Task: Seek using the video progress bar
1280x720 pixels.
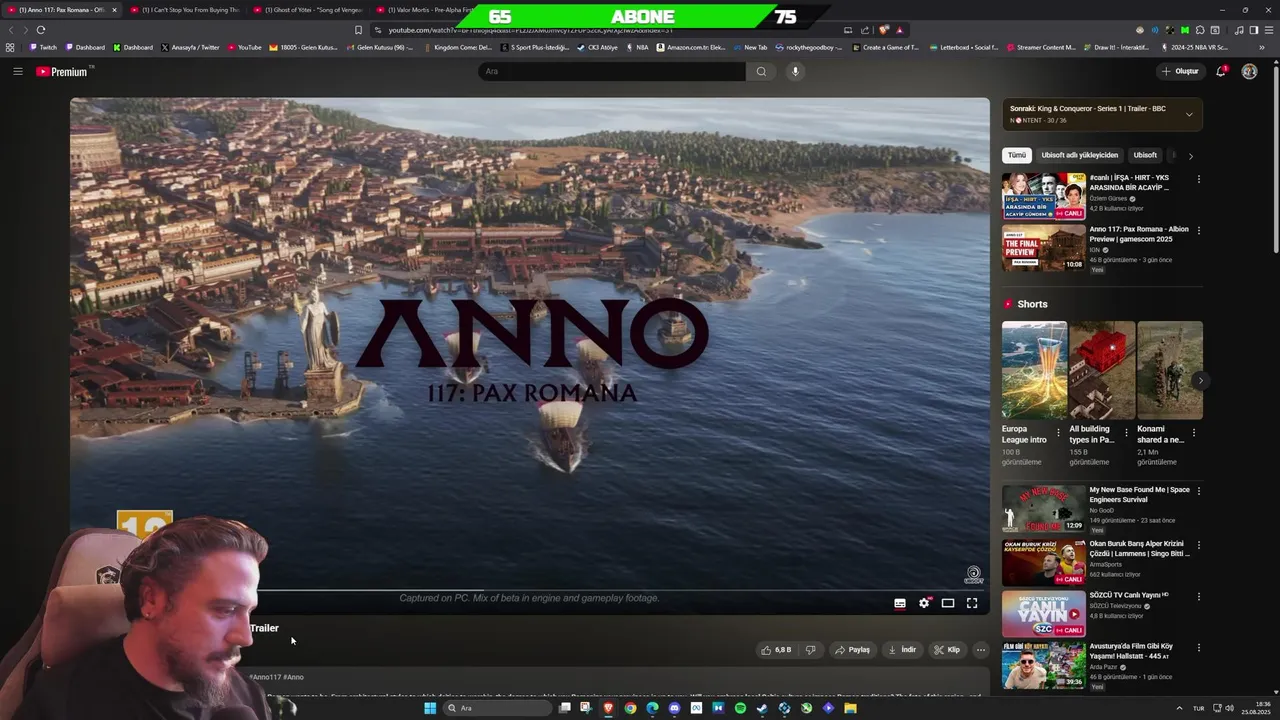Action: click(620, 590)
